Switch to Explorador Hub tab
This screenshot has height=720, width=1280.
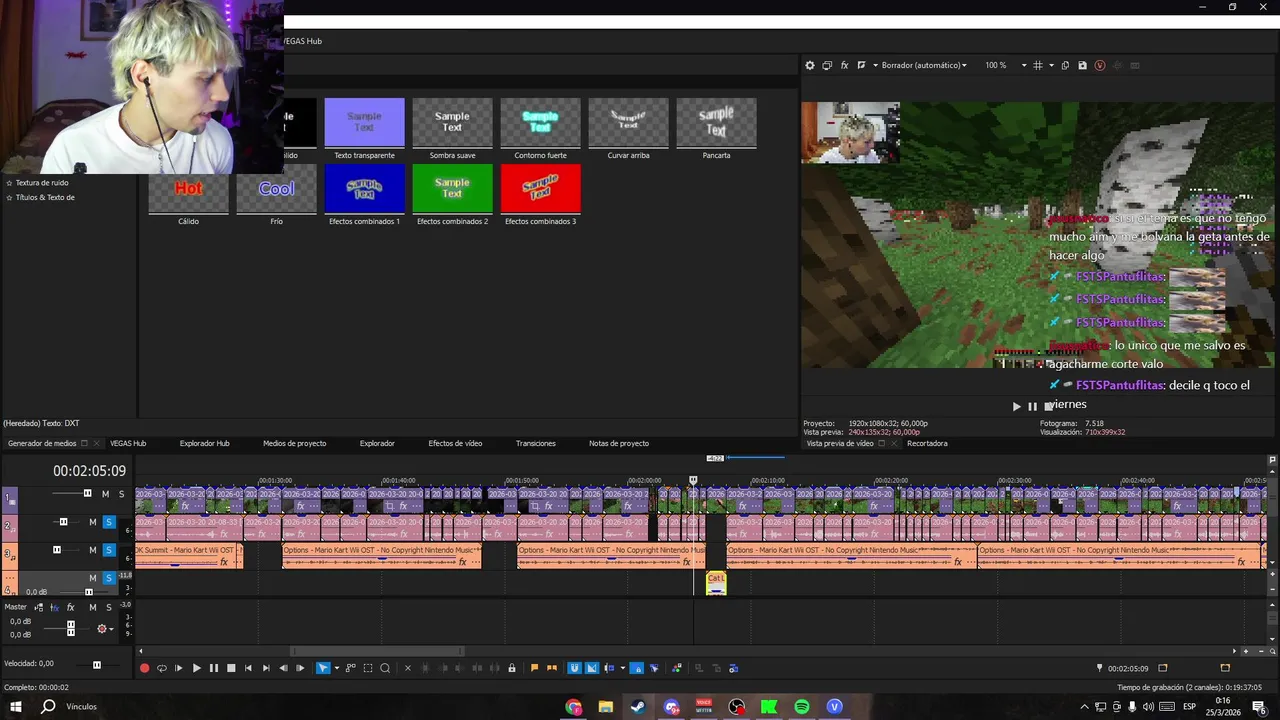pos(205,443)
